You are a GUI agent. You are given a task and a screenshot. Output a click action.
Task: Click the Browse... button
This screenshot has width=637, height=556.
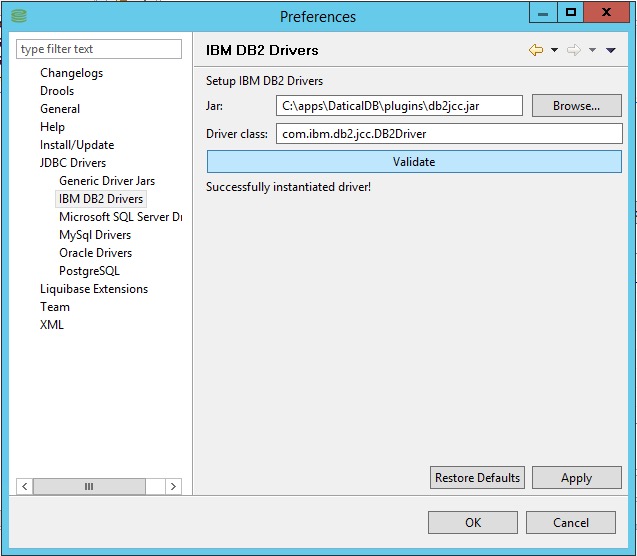(576, 106)
